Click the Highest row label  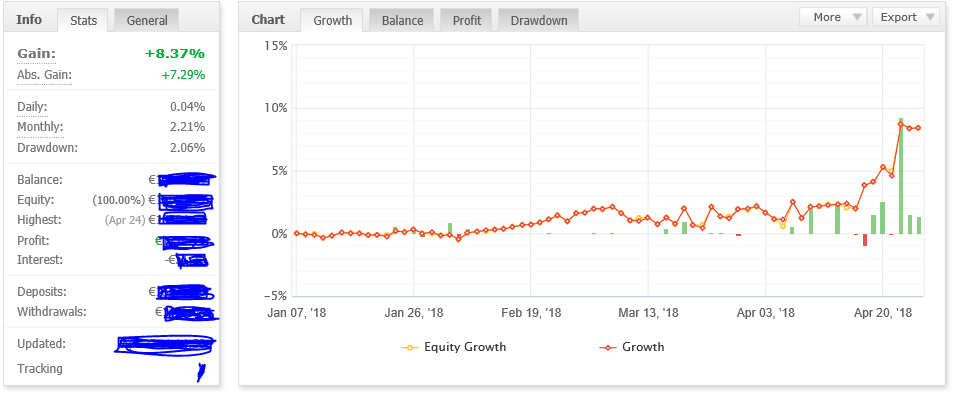(39, 219)
